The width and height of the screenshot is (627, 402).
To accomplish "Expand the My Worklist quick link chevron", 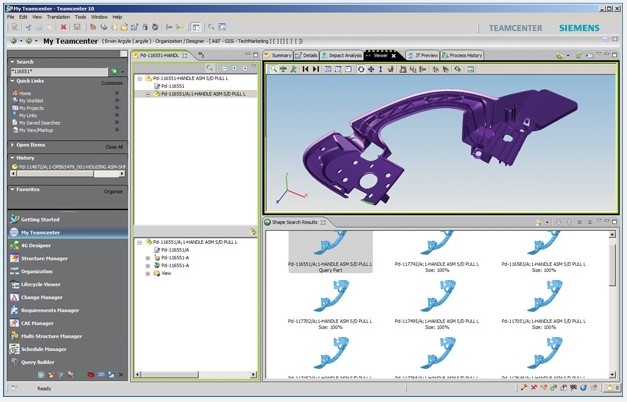I will 117,100.
